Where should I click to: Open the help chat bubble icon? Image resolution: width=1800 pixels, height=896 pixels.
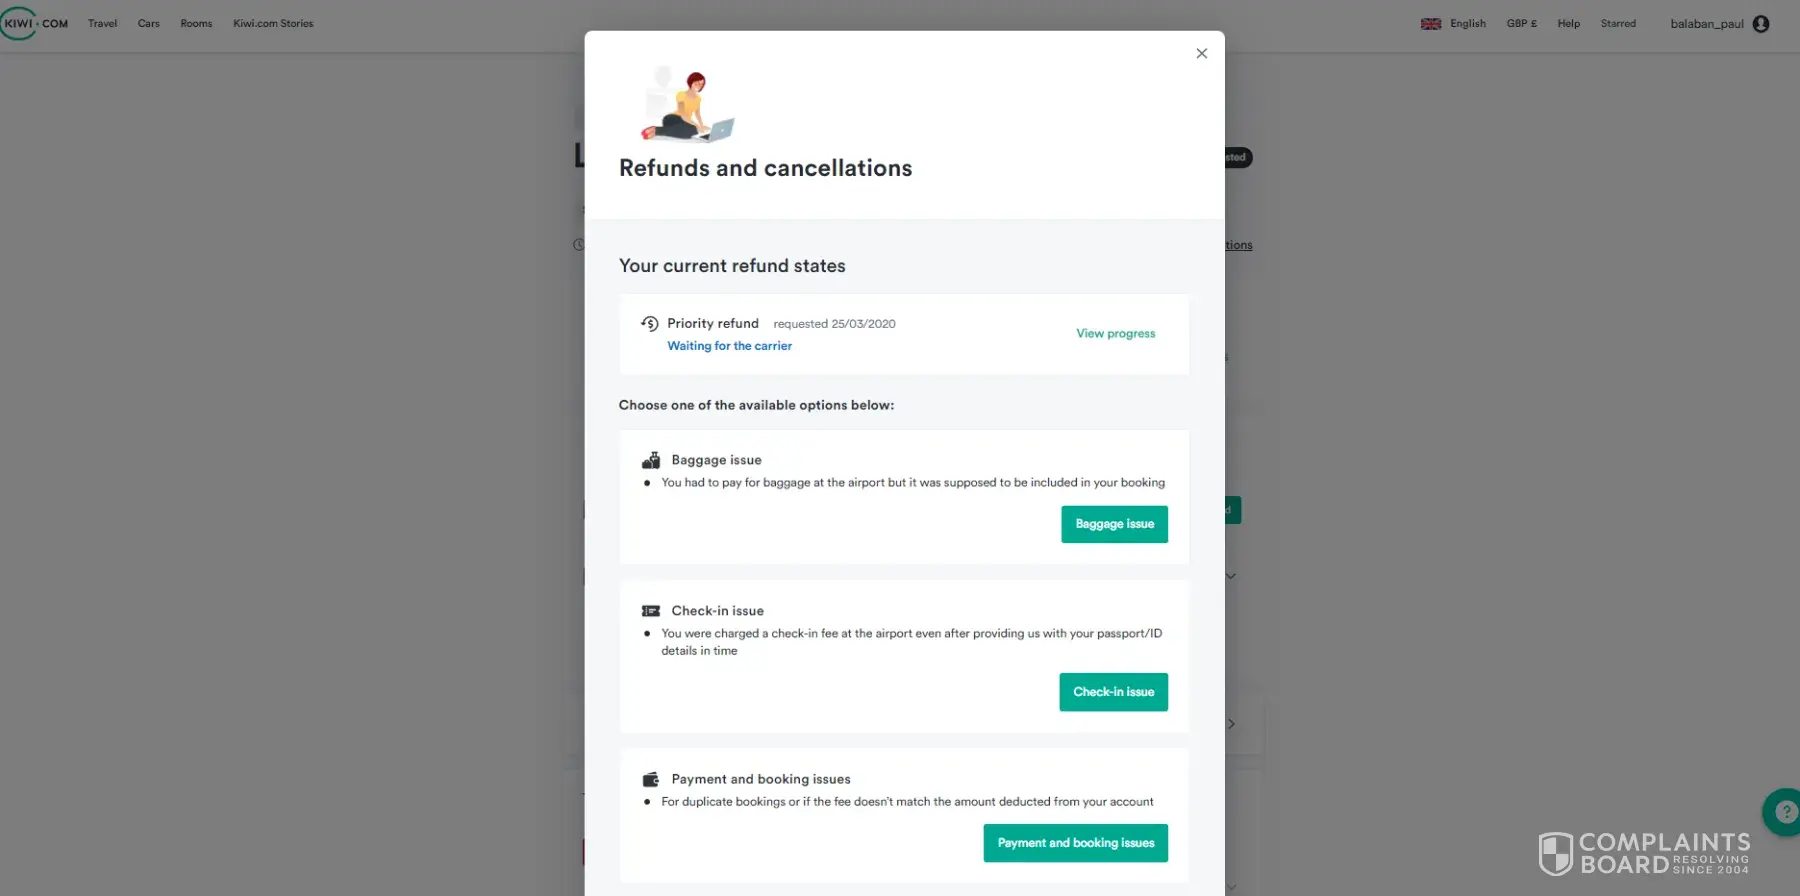point(1784,812)
